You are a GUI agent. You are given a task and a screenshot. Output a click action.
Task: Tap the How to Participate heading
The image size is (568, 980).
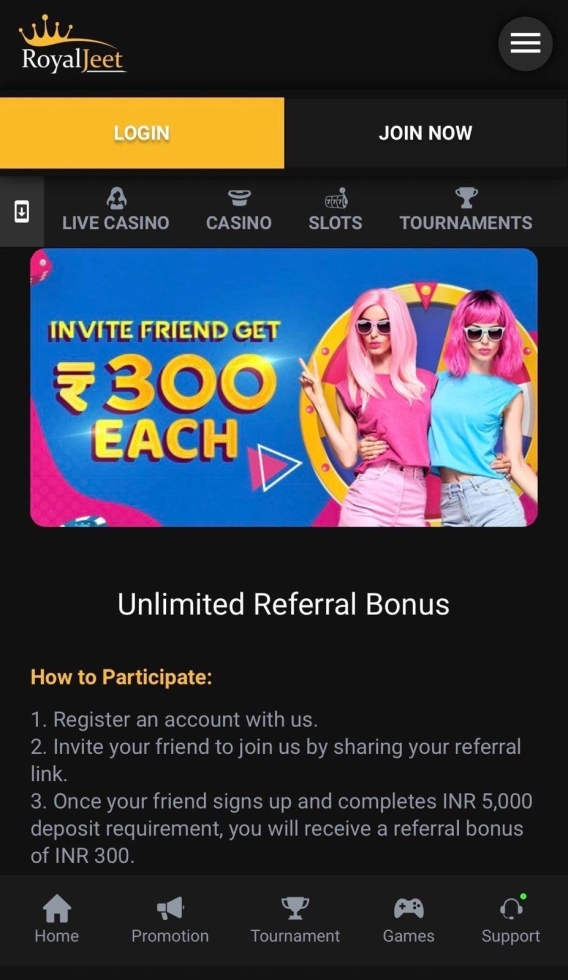(x=121, y=677)
